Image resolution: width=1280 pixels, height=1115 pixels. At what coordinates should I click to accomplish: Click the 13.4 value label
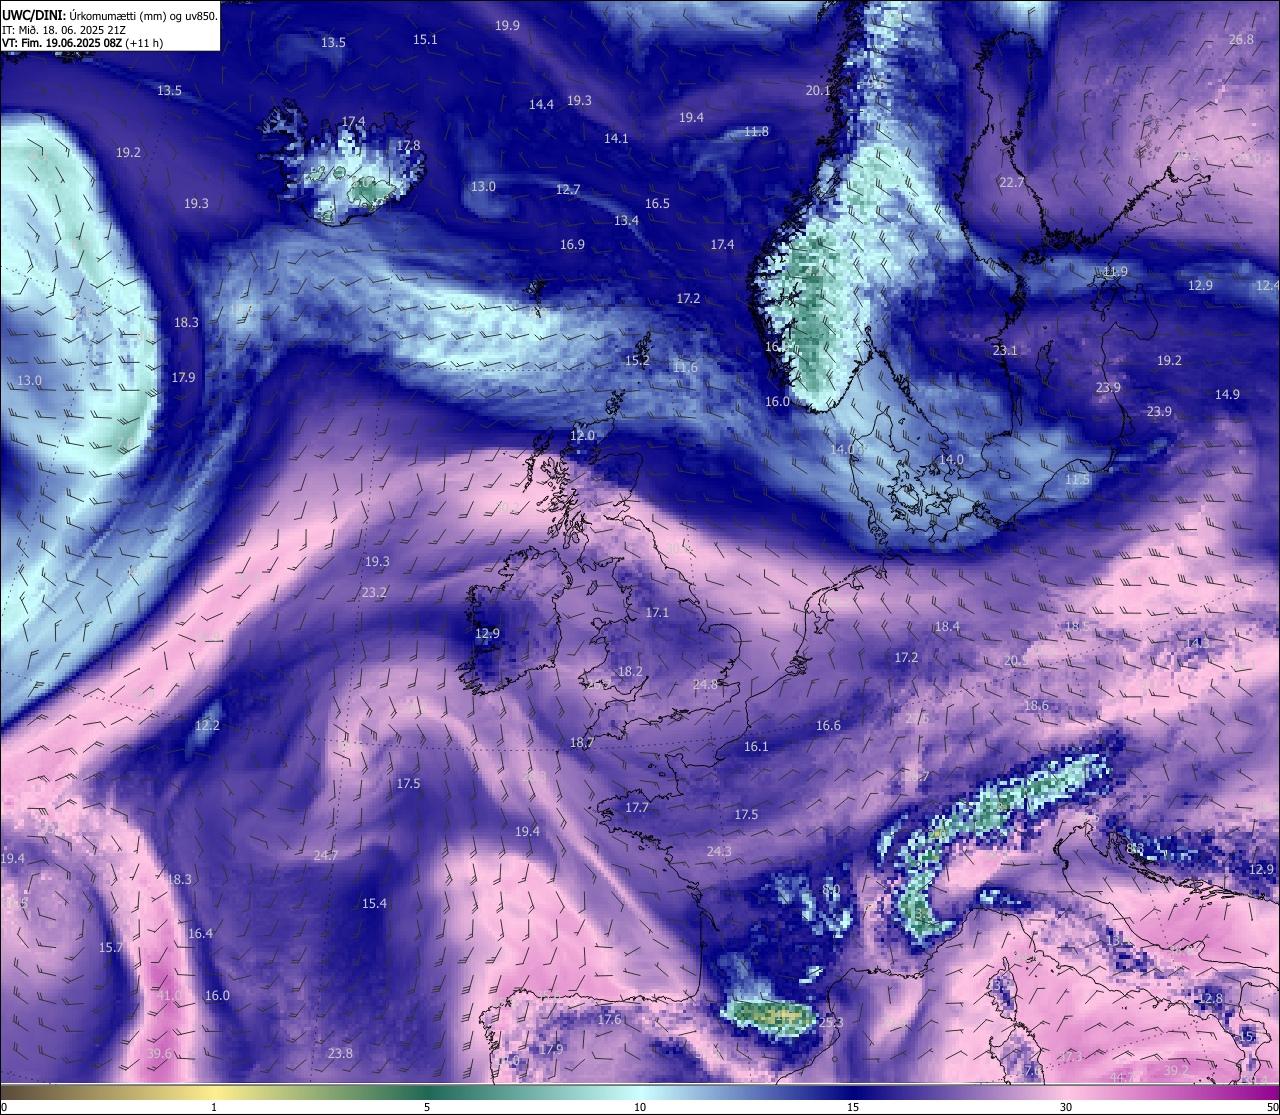click(626, 220)
